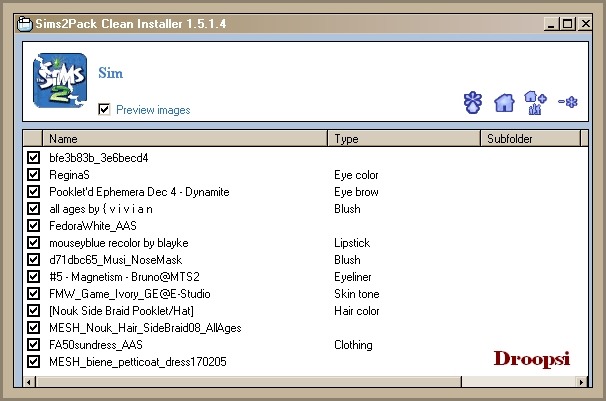
Task: Toggle the Preview images checkbox
Action: coord(104,109)
